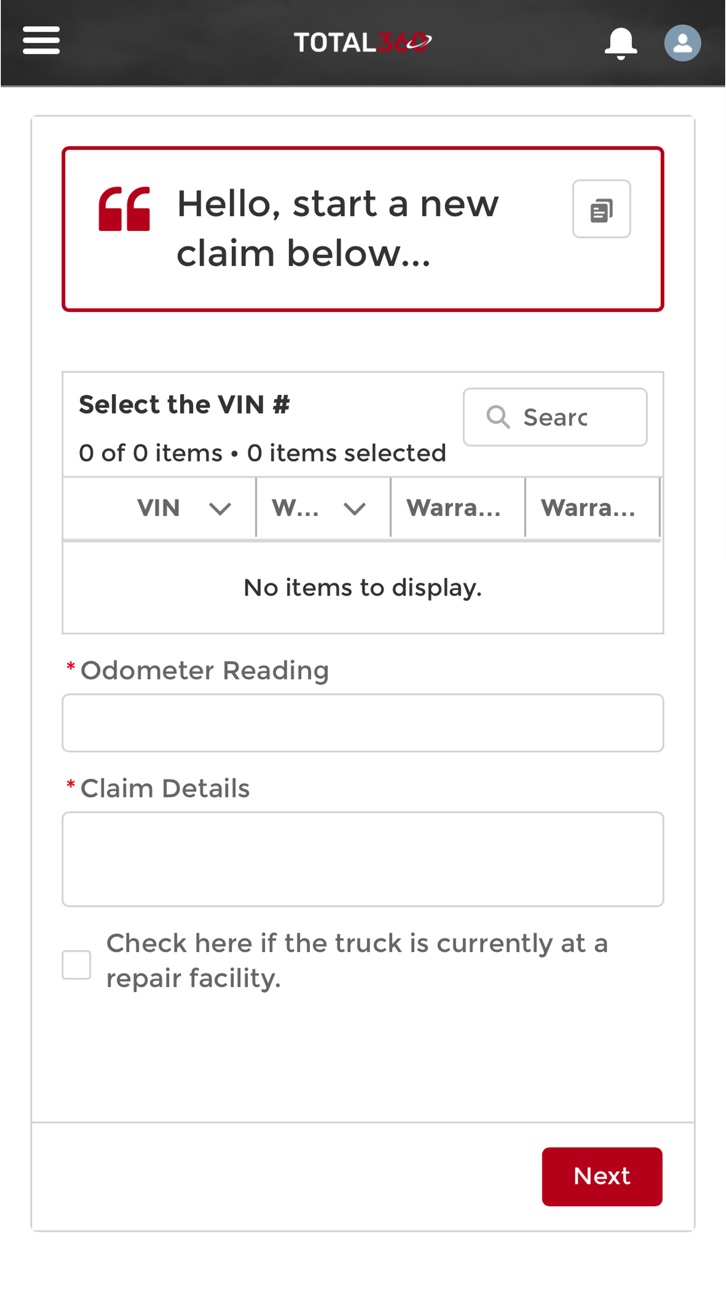The image size is (726, 1290).
Task: Click the search magnifier icon
Action: click(498, 416)
